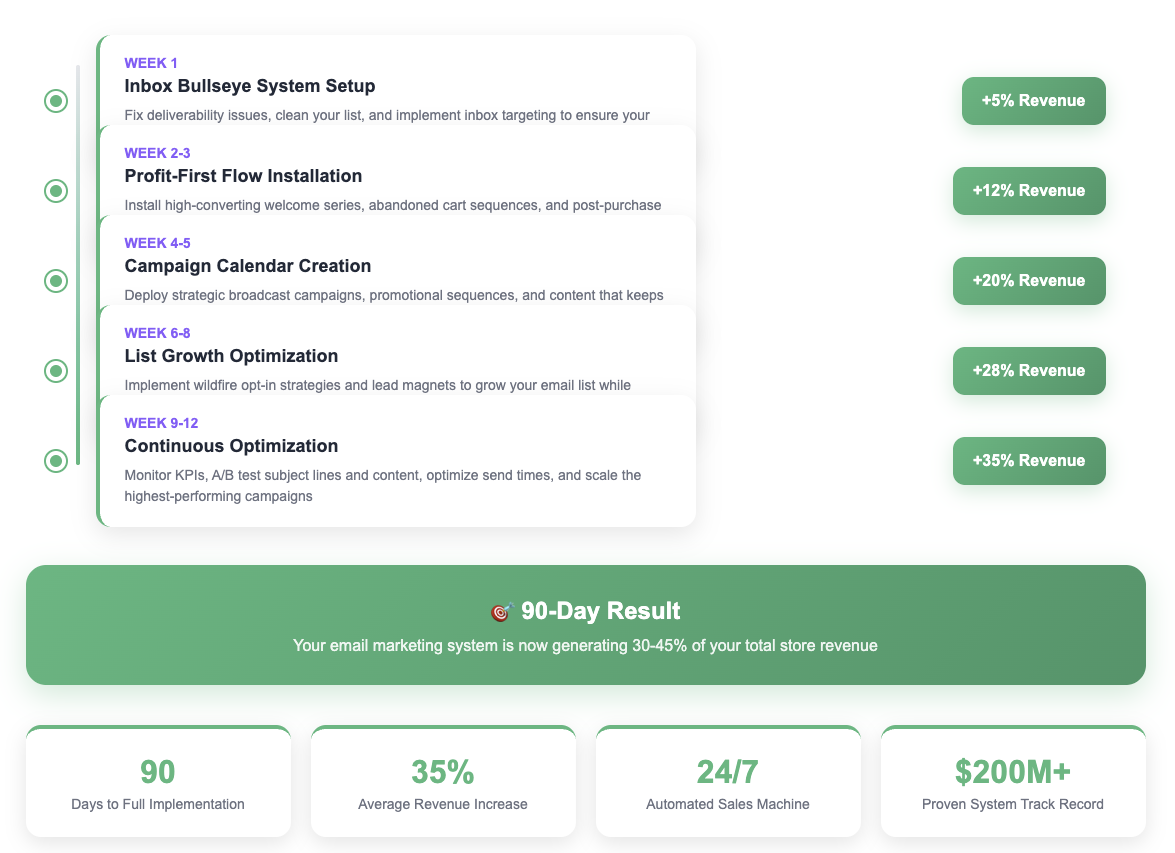Open the Inbox Bullseye System Setup heading
The height and width of the screenshot is (853, 1175).
click(250, 86)
